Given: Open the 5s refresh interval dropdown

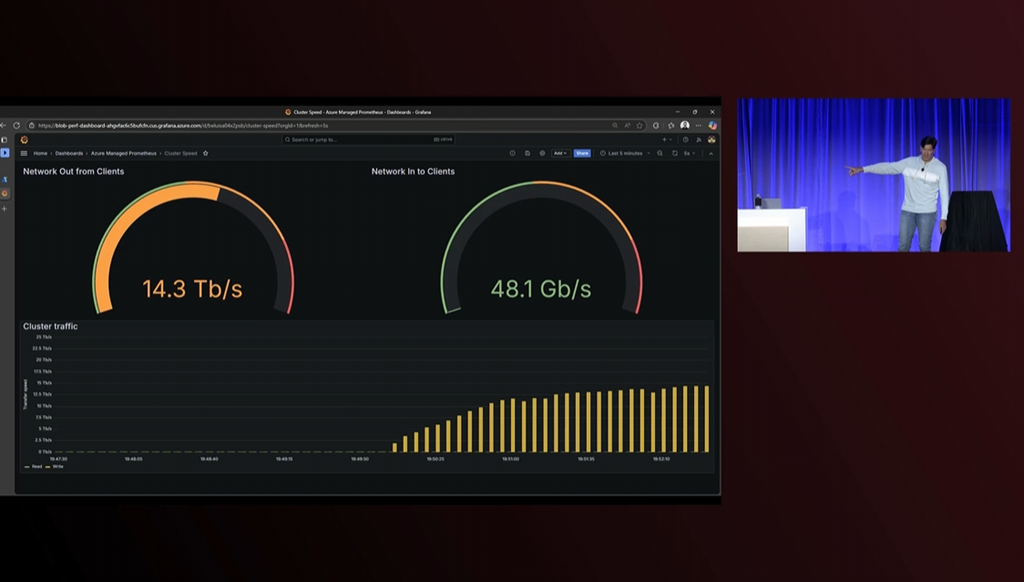Looking at the screenshot, I should [689, 154].
